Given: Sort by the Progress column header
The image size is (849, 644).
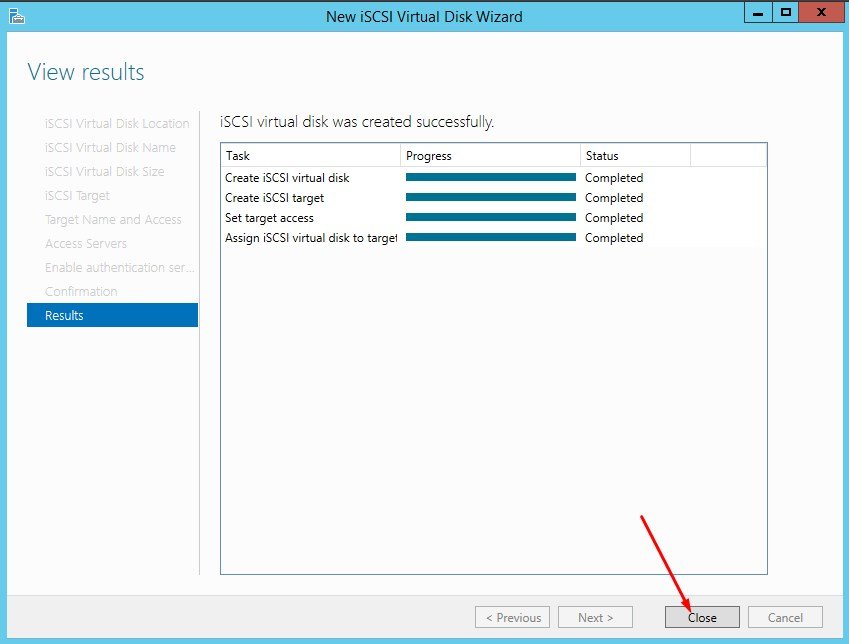Looking at the screenshot, I should pyautogui.click(x=490, y=155).
